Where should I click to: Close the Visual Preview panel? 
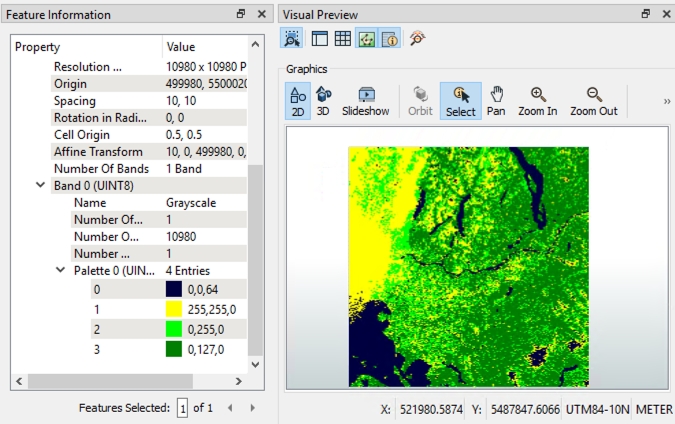[666, 14]
